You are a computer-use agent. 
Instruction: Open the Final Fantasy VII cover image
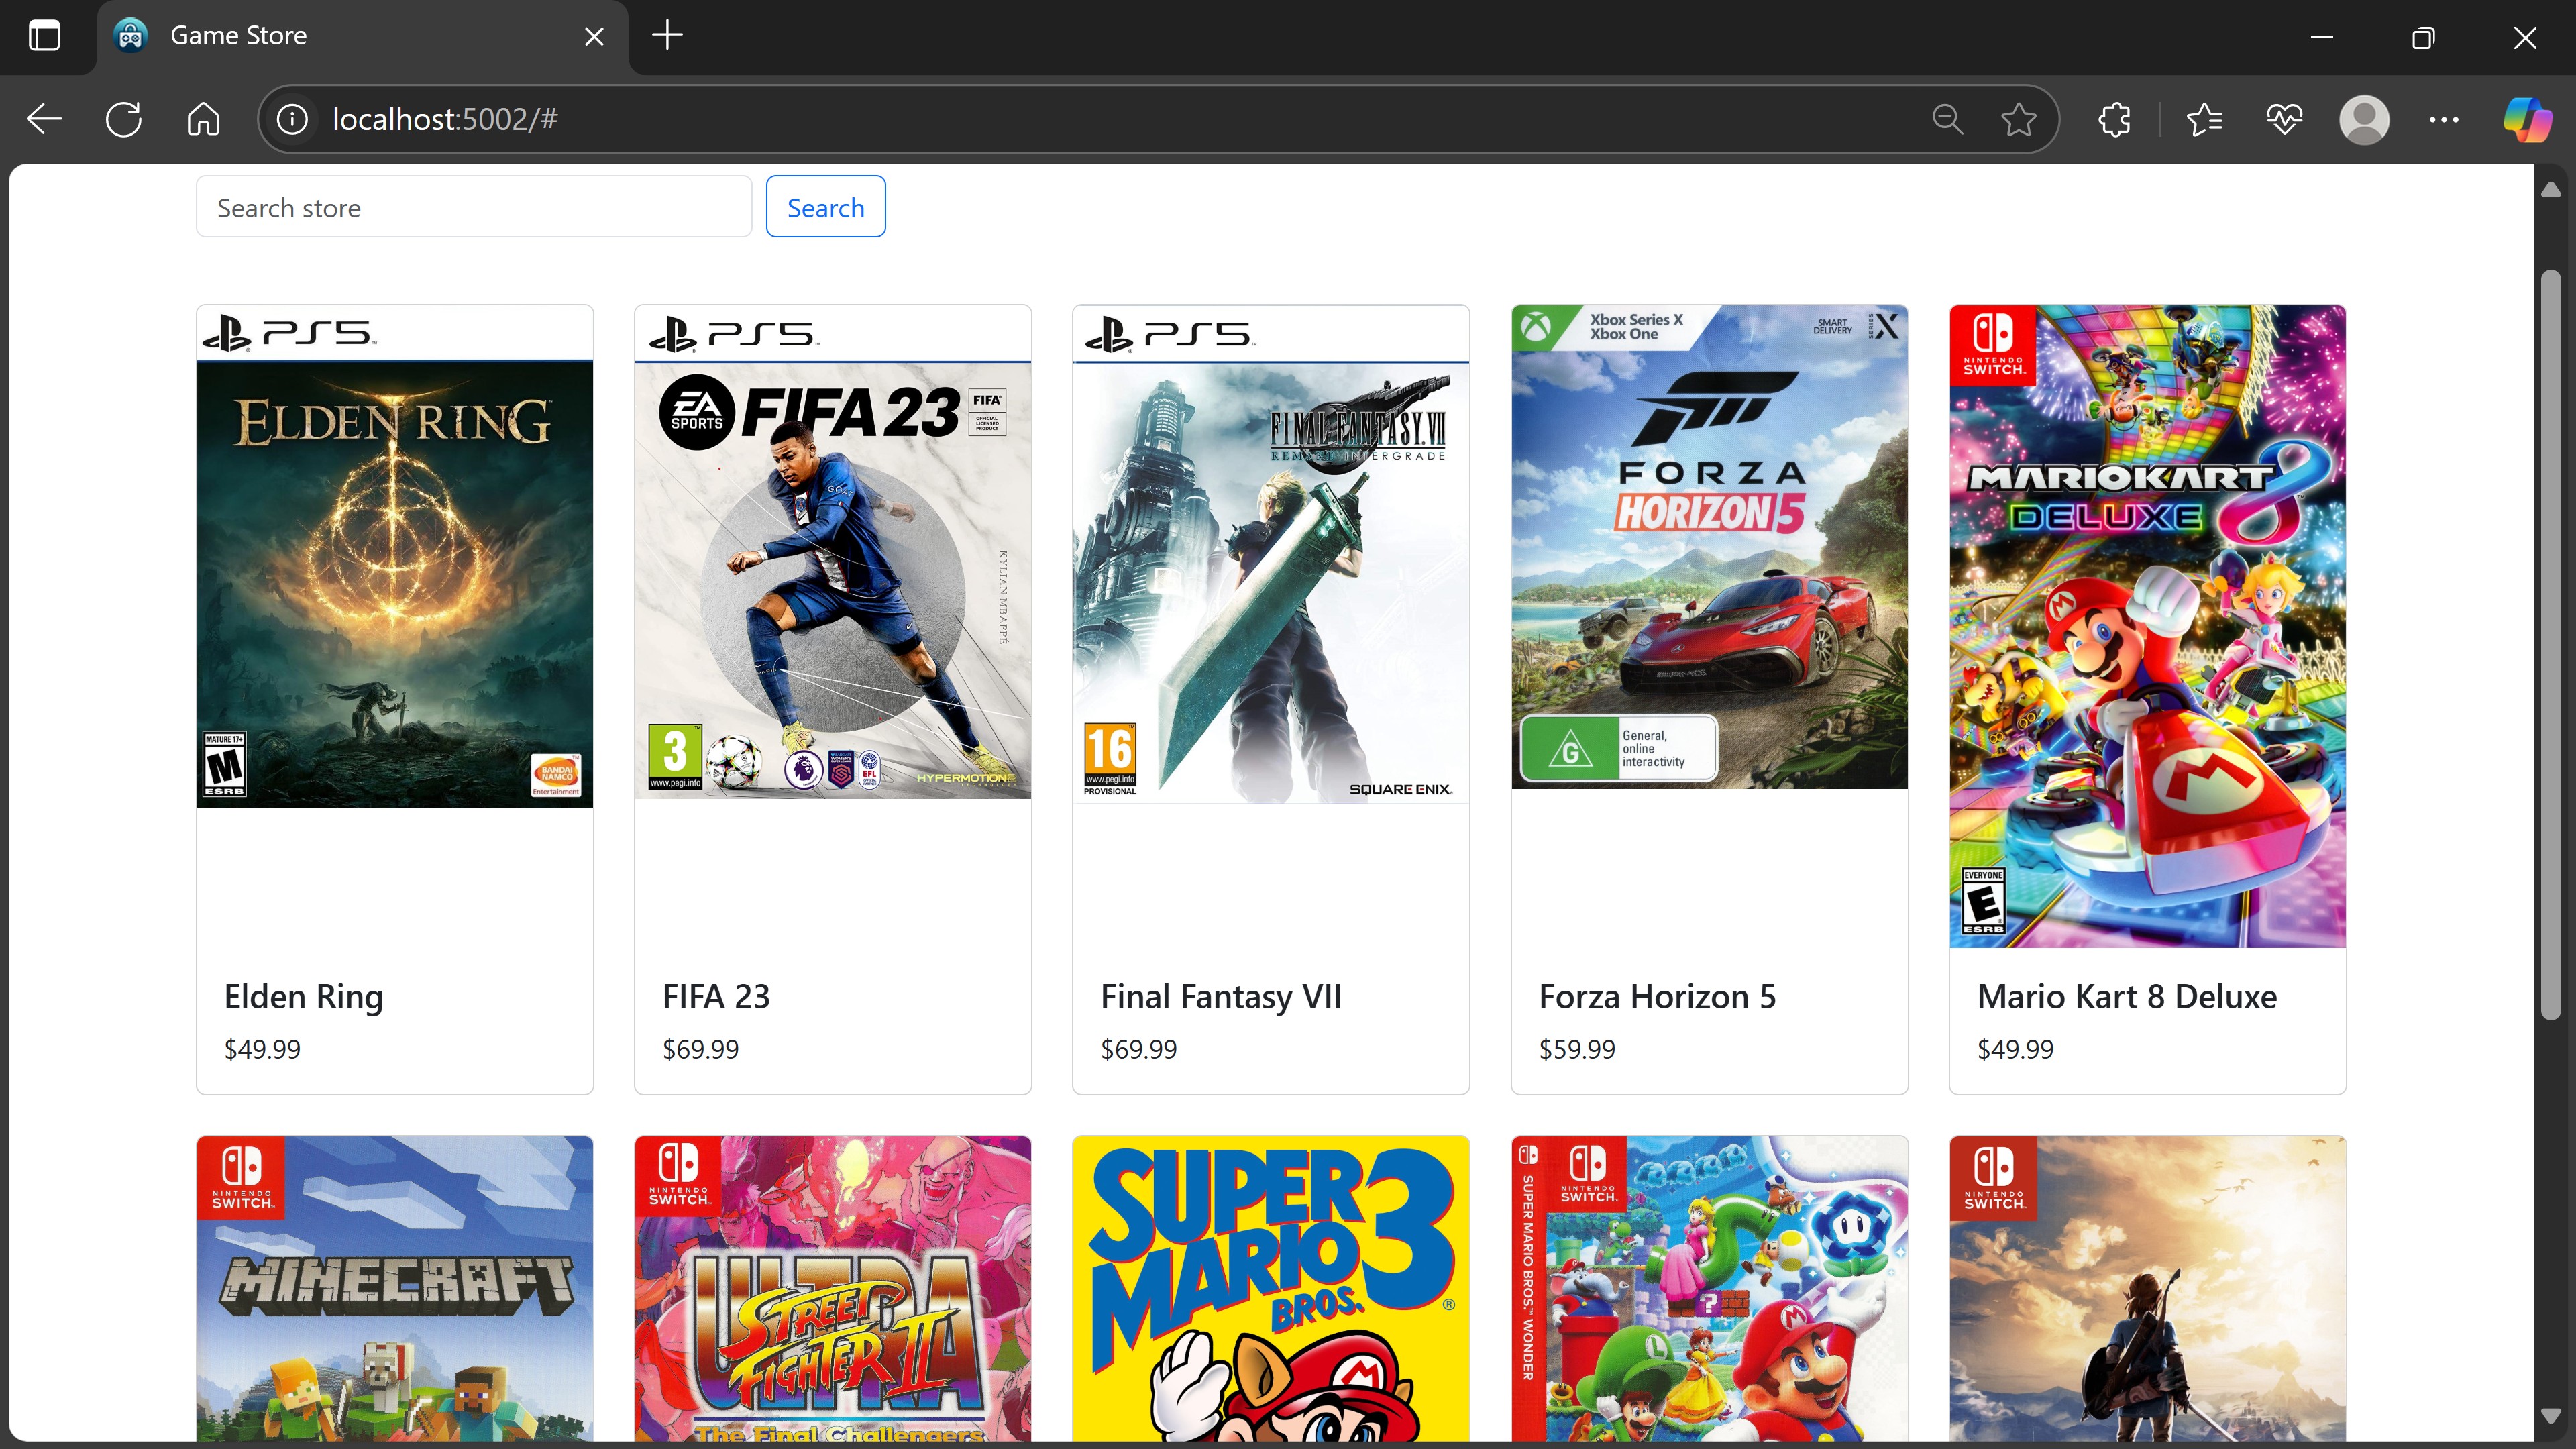pyautogui.click(x=1271, y=555)
